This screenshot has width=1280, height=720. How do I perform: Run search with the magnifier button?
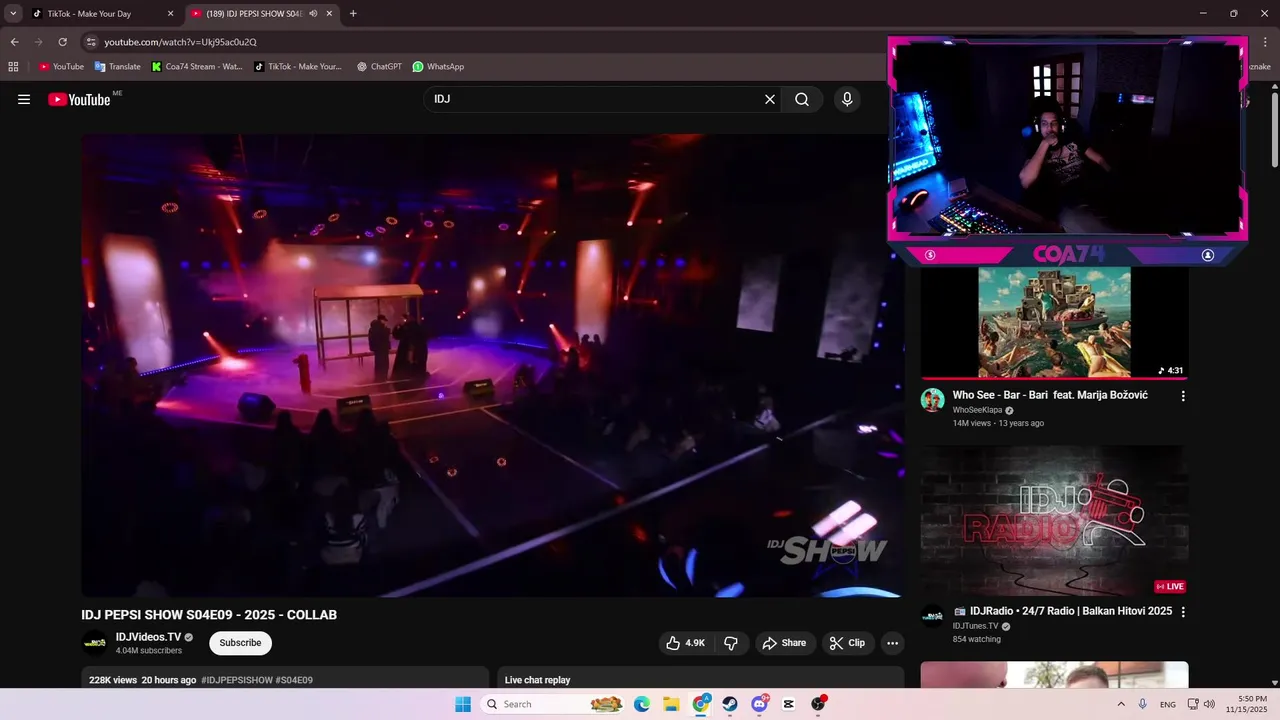[x=802, y=99]
